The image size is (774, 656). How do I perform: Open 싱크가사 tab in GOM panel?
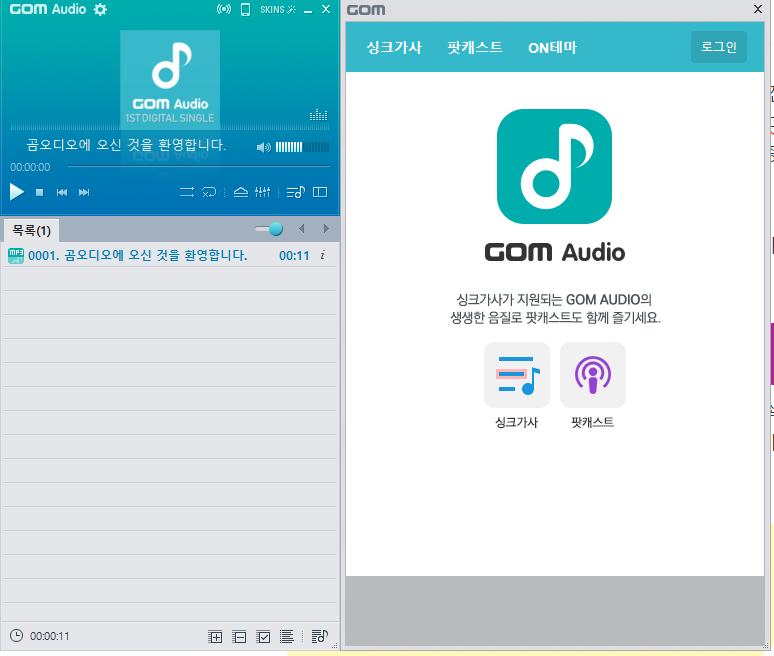coord(394,47)
